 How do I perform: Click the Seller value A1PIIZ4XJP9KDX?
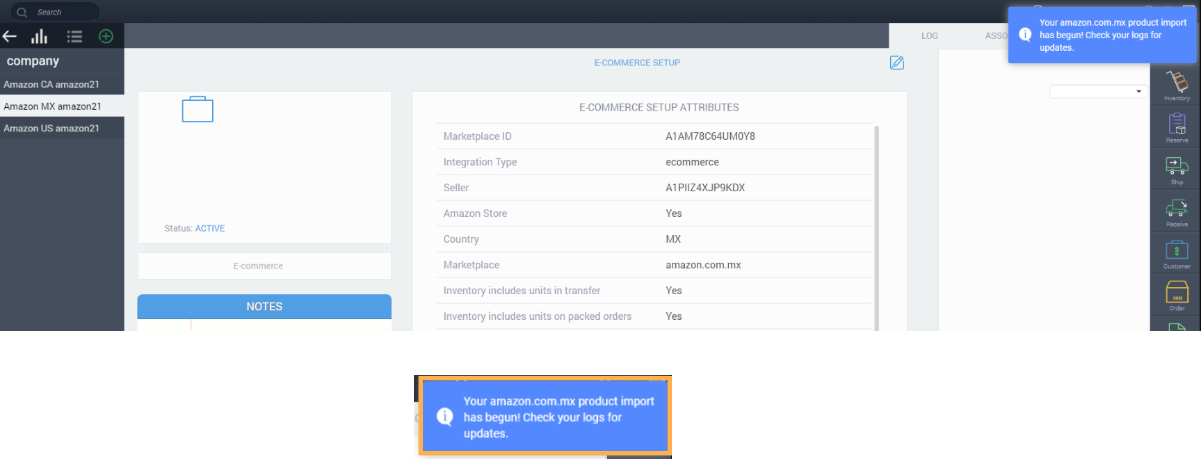[705, 187]
